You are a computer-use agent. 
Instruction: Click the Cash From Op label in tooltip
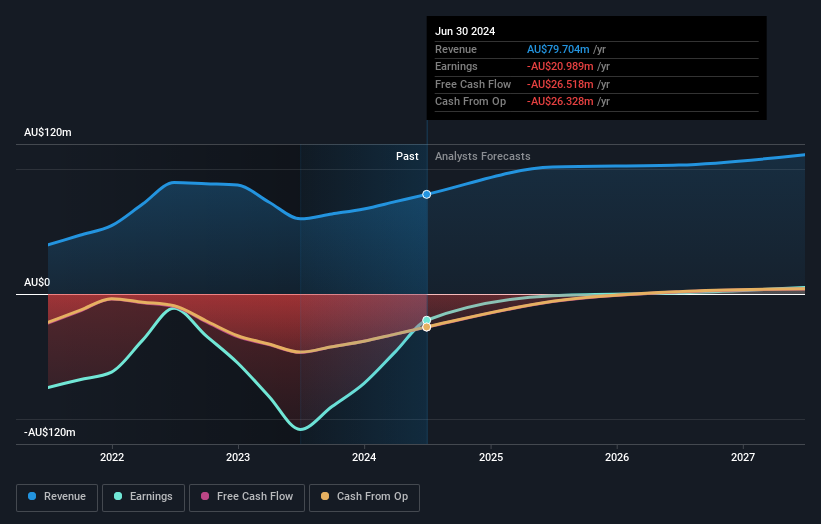[470, 102]
